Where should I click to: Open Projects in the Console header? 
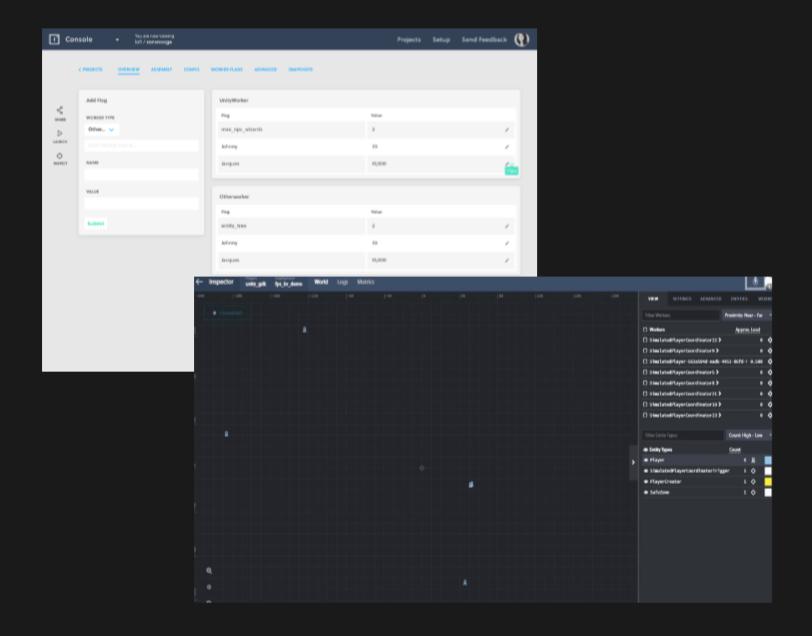pyautogui.click(x=409, y=40)
